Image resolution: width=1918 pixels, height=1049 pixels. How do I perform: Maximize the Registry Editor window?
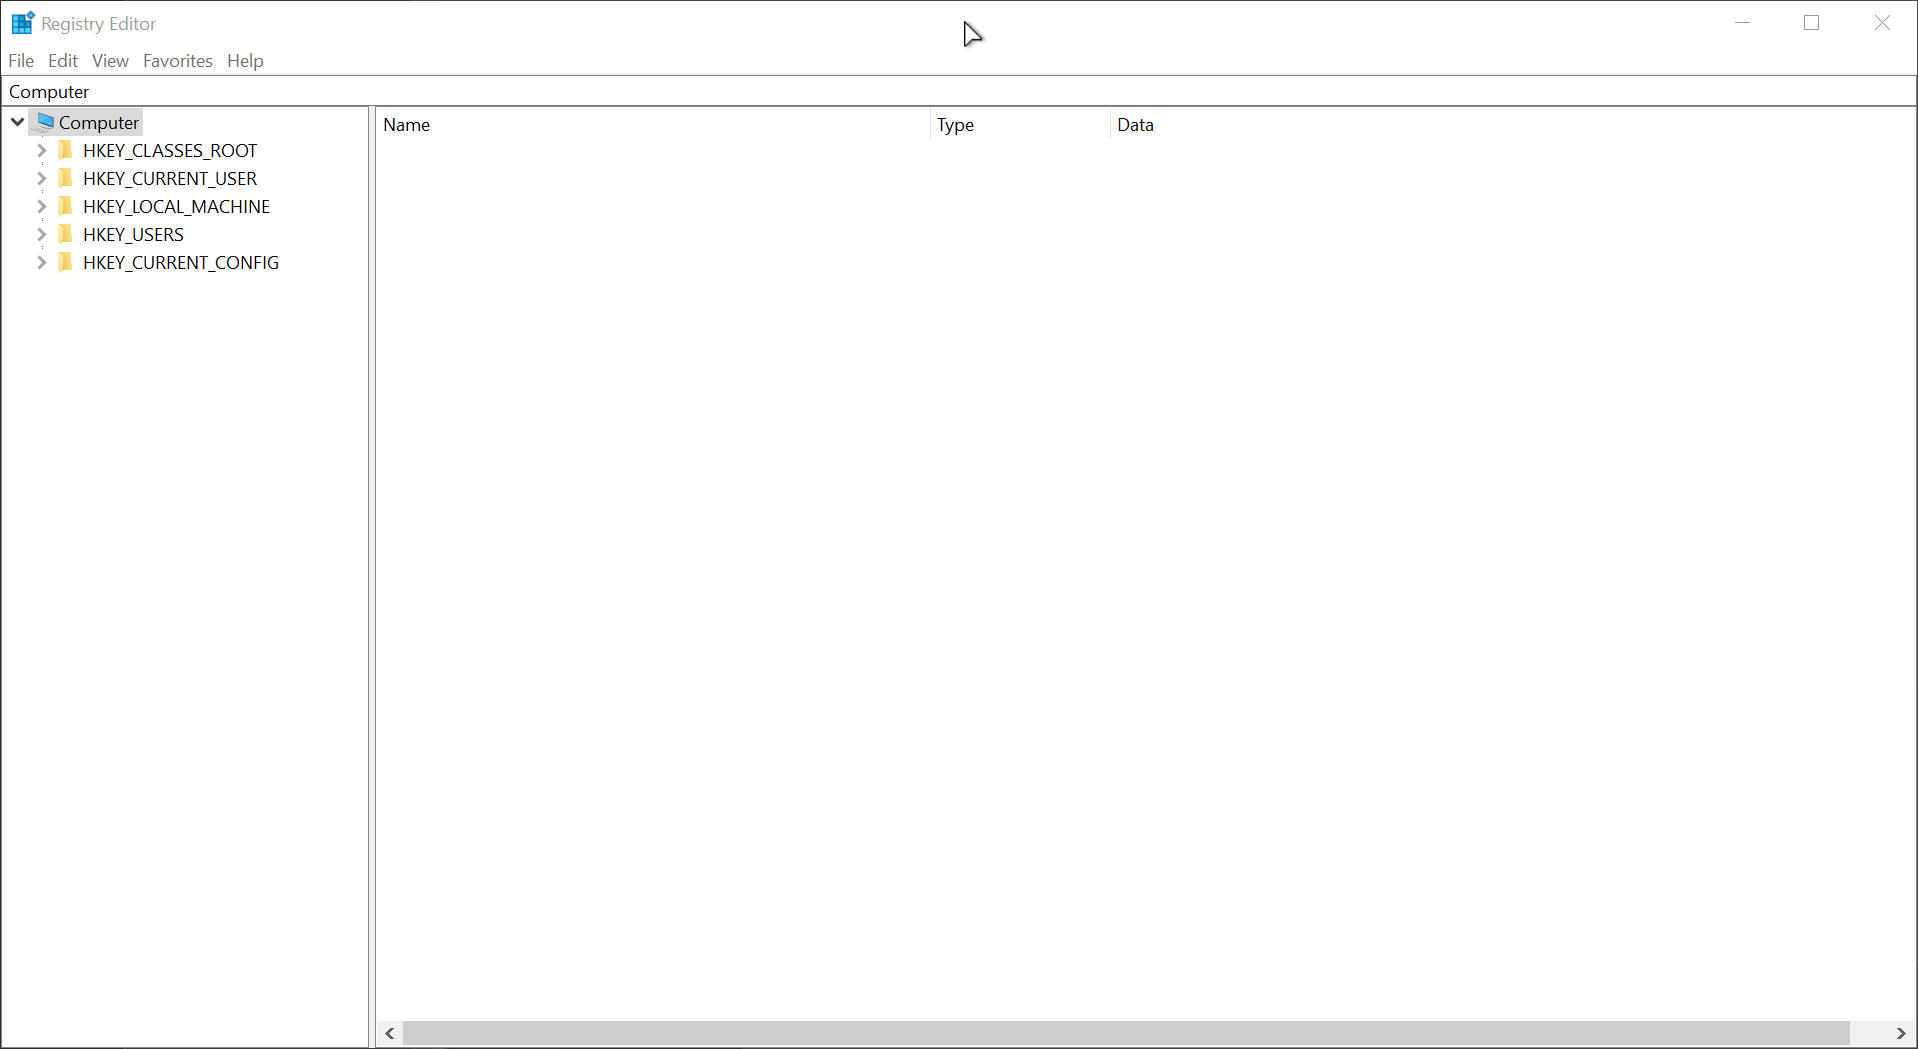[x=1812, y=23]
